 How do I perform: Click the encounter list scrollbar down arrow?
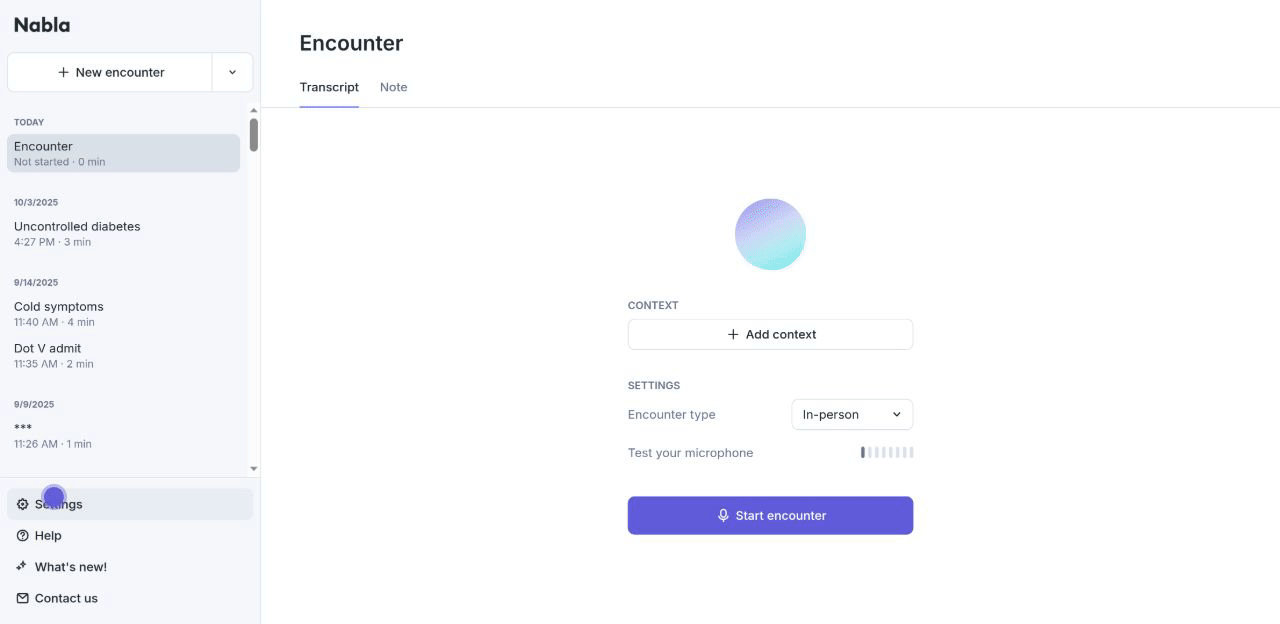(x=254, y=468)
